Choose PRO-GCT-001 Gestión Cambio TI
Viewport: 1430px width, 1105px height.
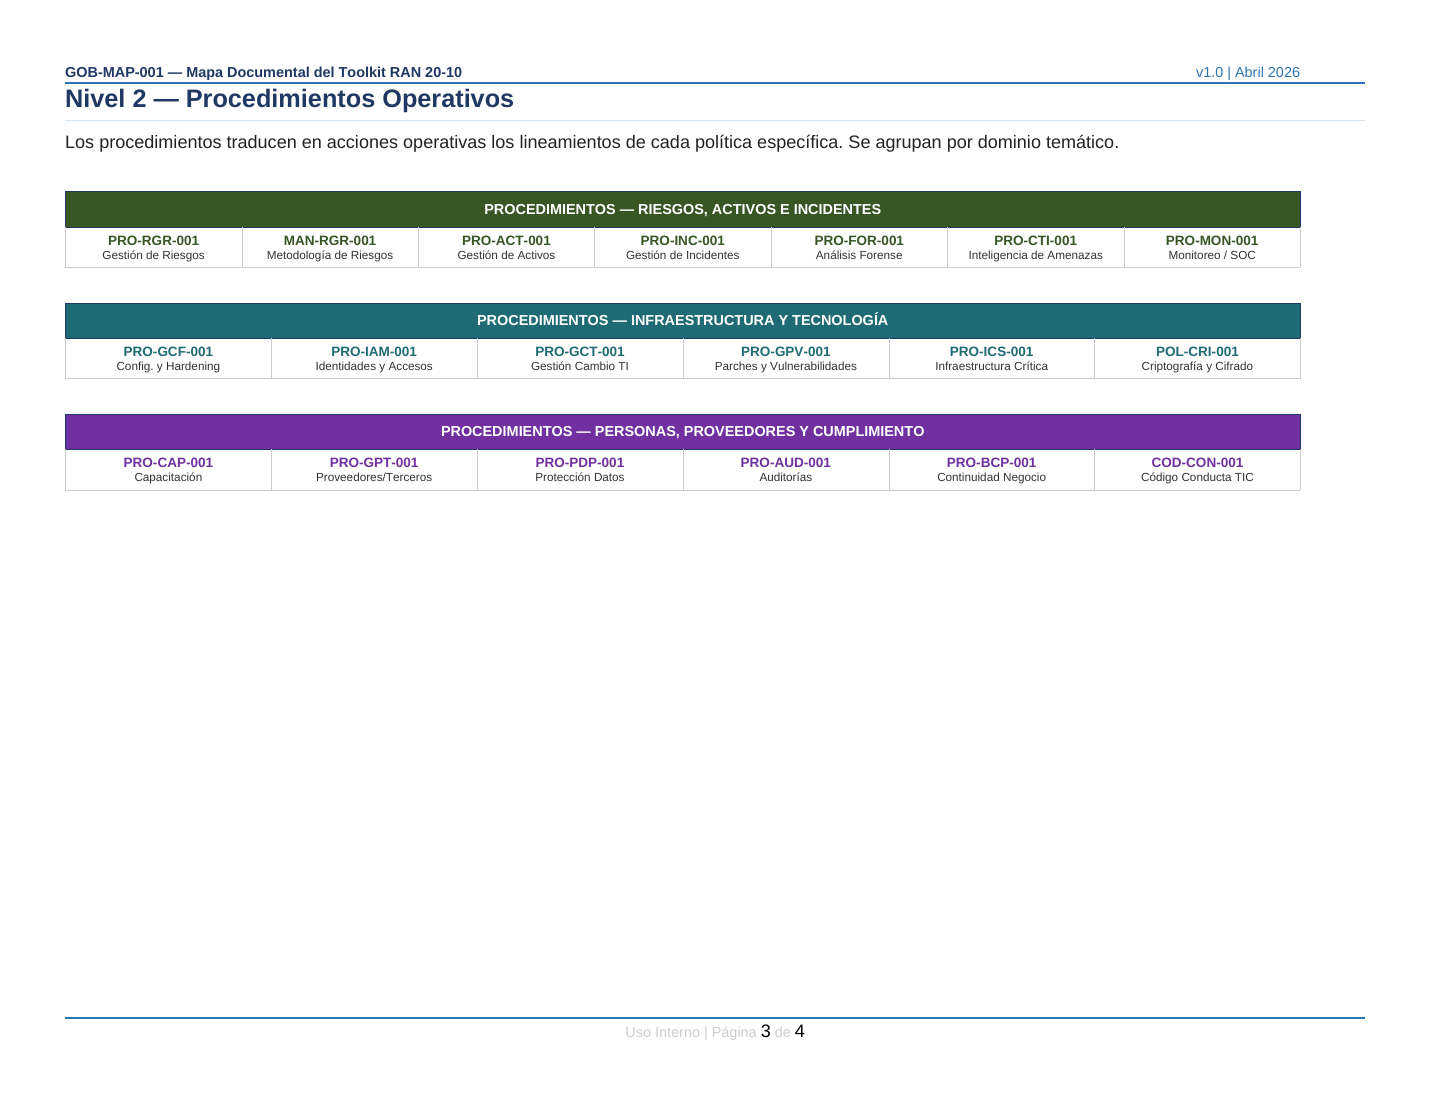point(580,359)
